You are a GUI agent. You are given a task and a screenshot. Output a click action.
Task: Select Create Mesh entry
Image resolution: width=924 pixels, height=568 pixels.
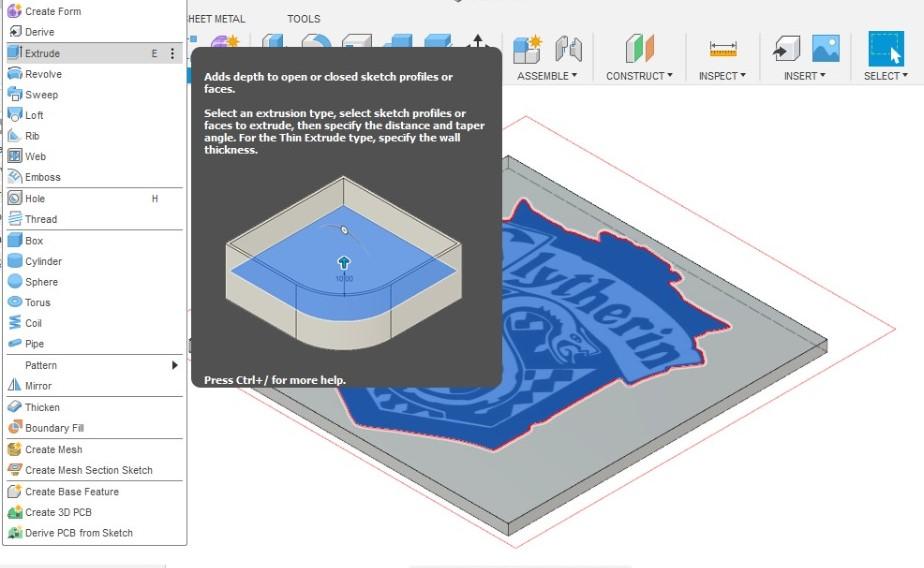(94, 449)
